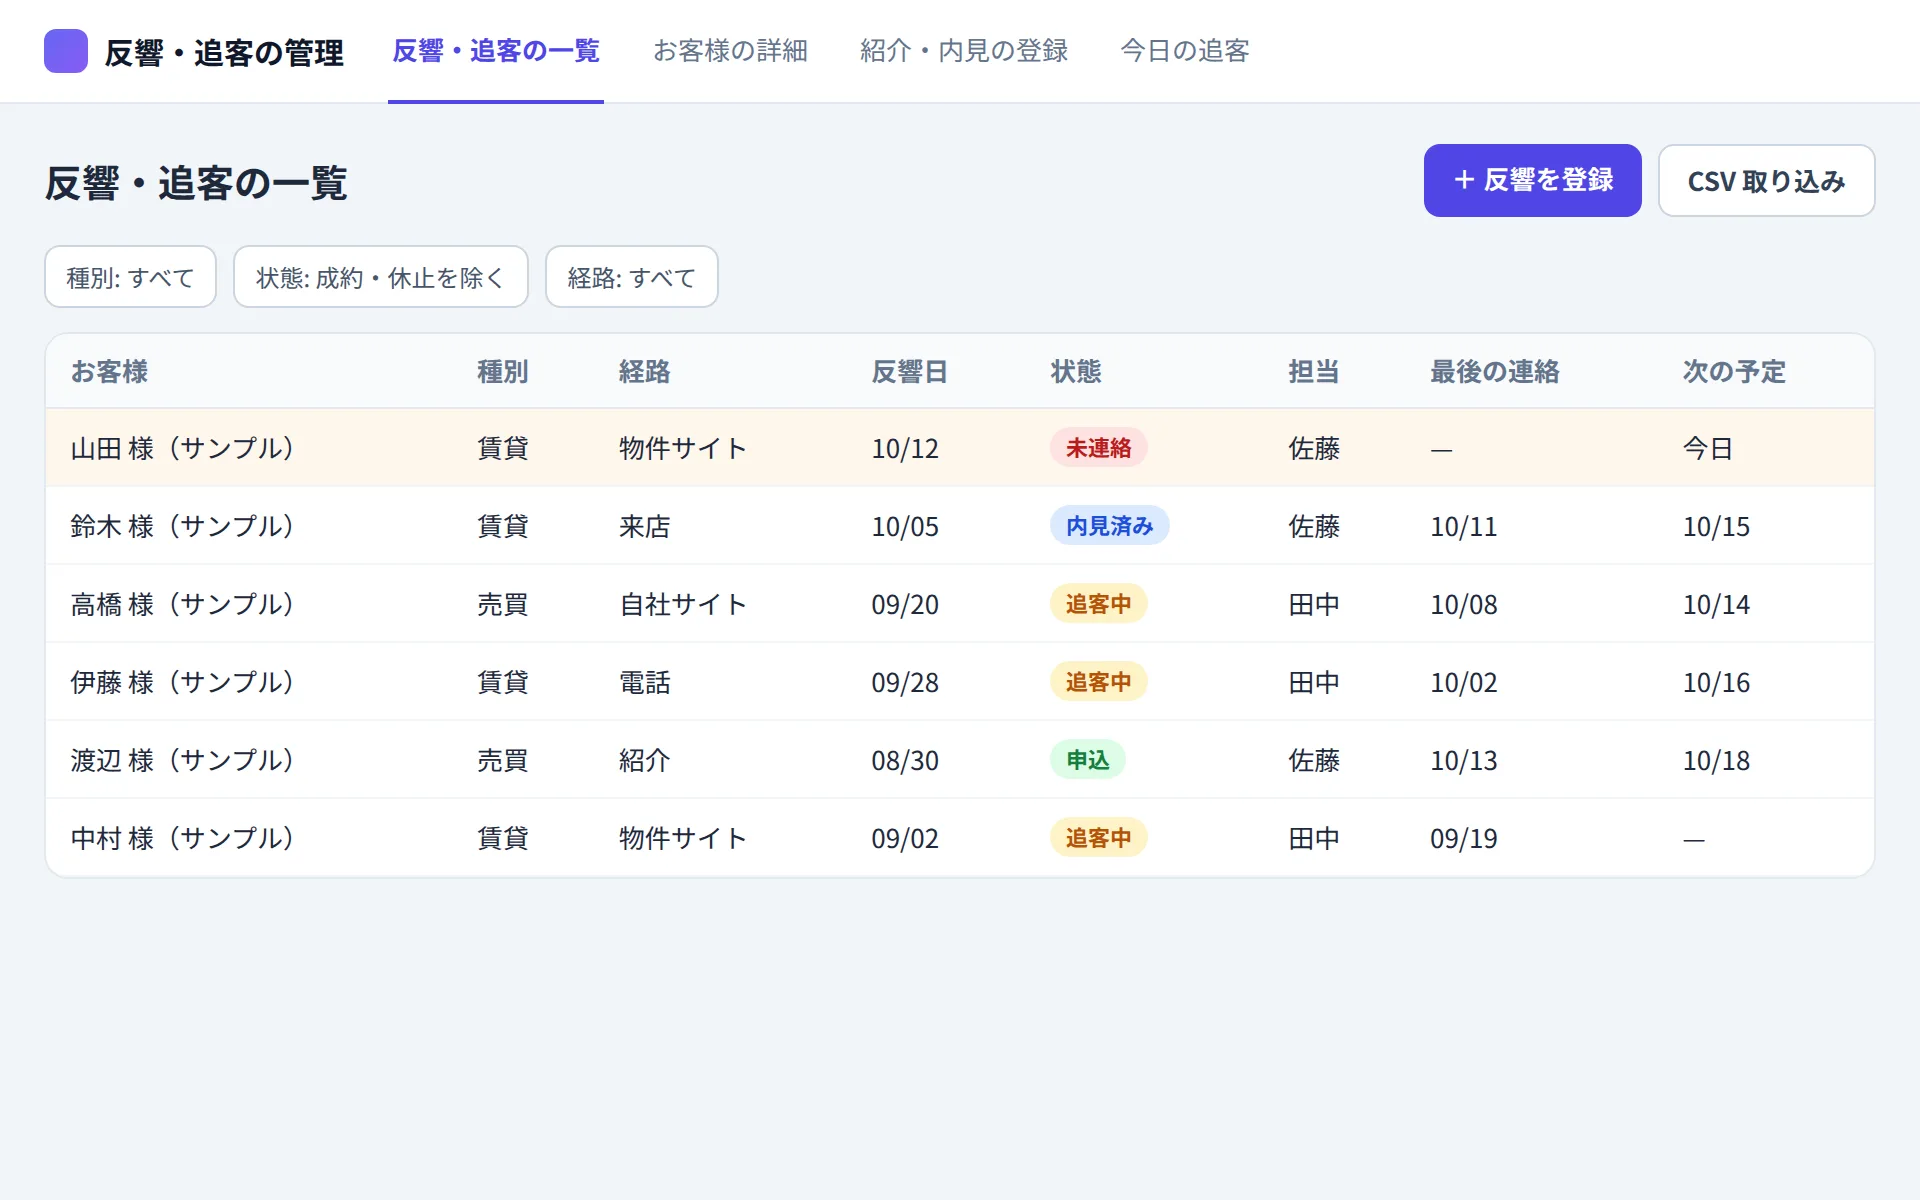
Task: Click 来店 route cell
Action: 644,526
